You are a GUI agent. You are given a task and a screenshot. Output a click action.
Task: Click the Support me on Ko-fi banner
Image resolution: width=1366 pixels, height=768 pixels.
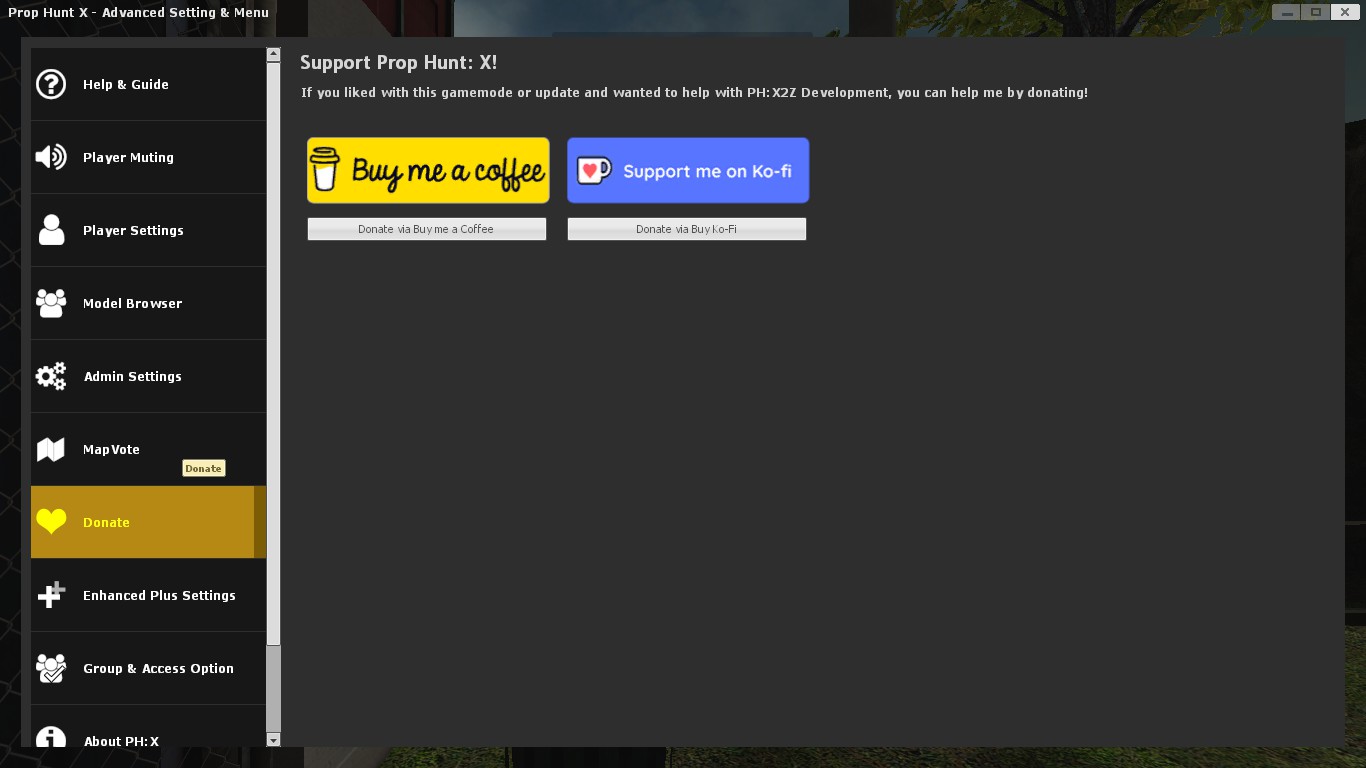pos(687,170)
